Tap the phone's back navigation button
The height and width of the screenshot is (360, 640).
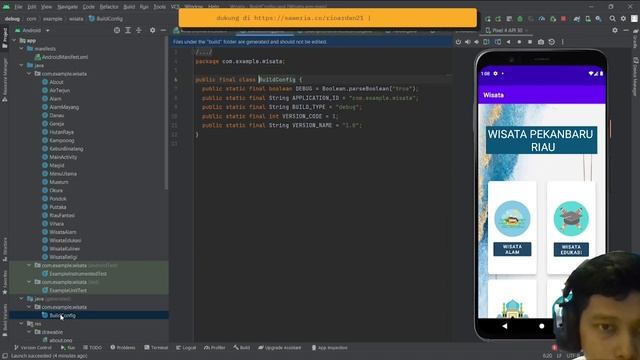(x=505, y=326)
